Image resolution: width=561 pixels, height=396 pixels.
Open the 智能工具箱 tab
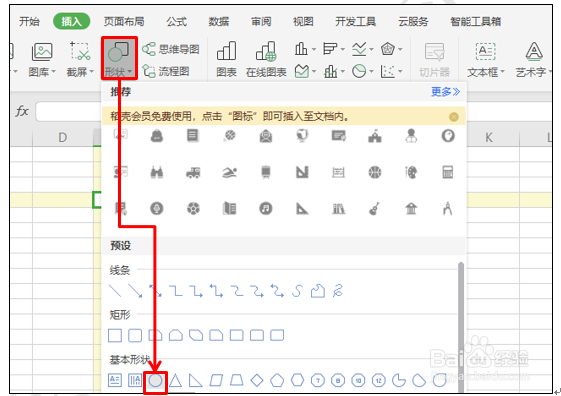[475, 21]
